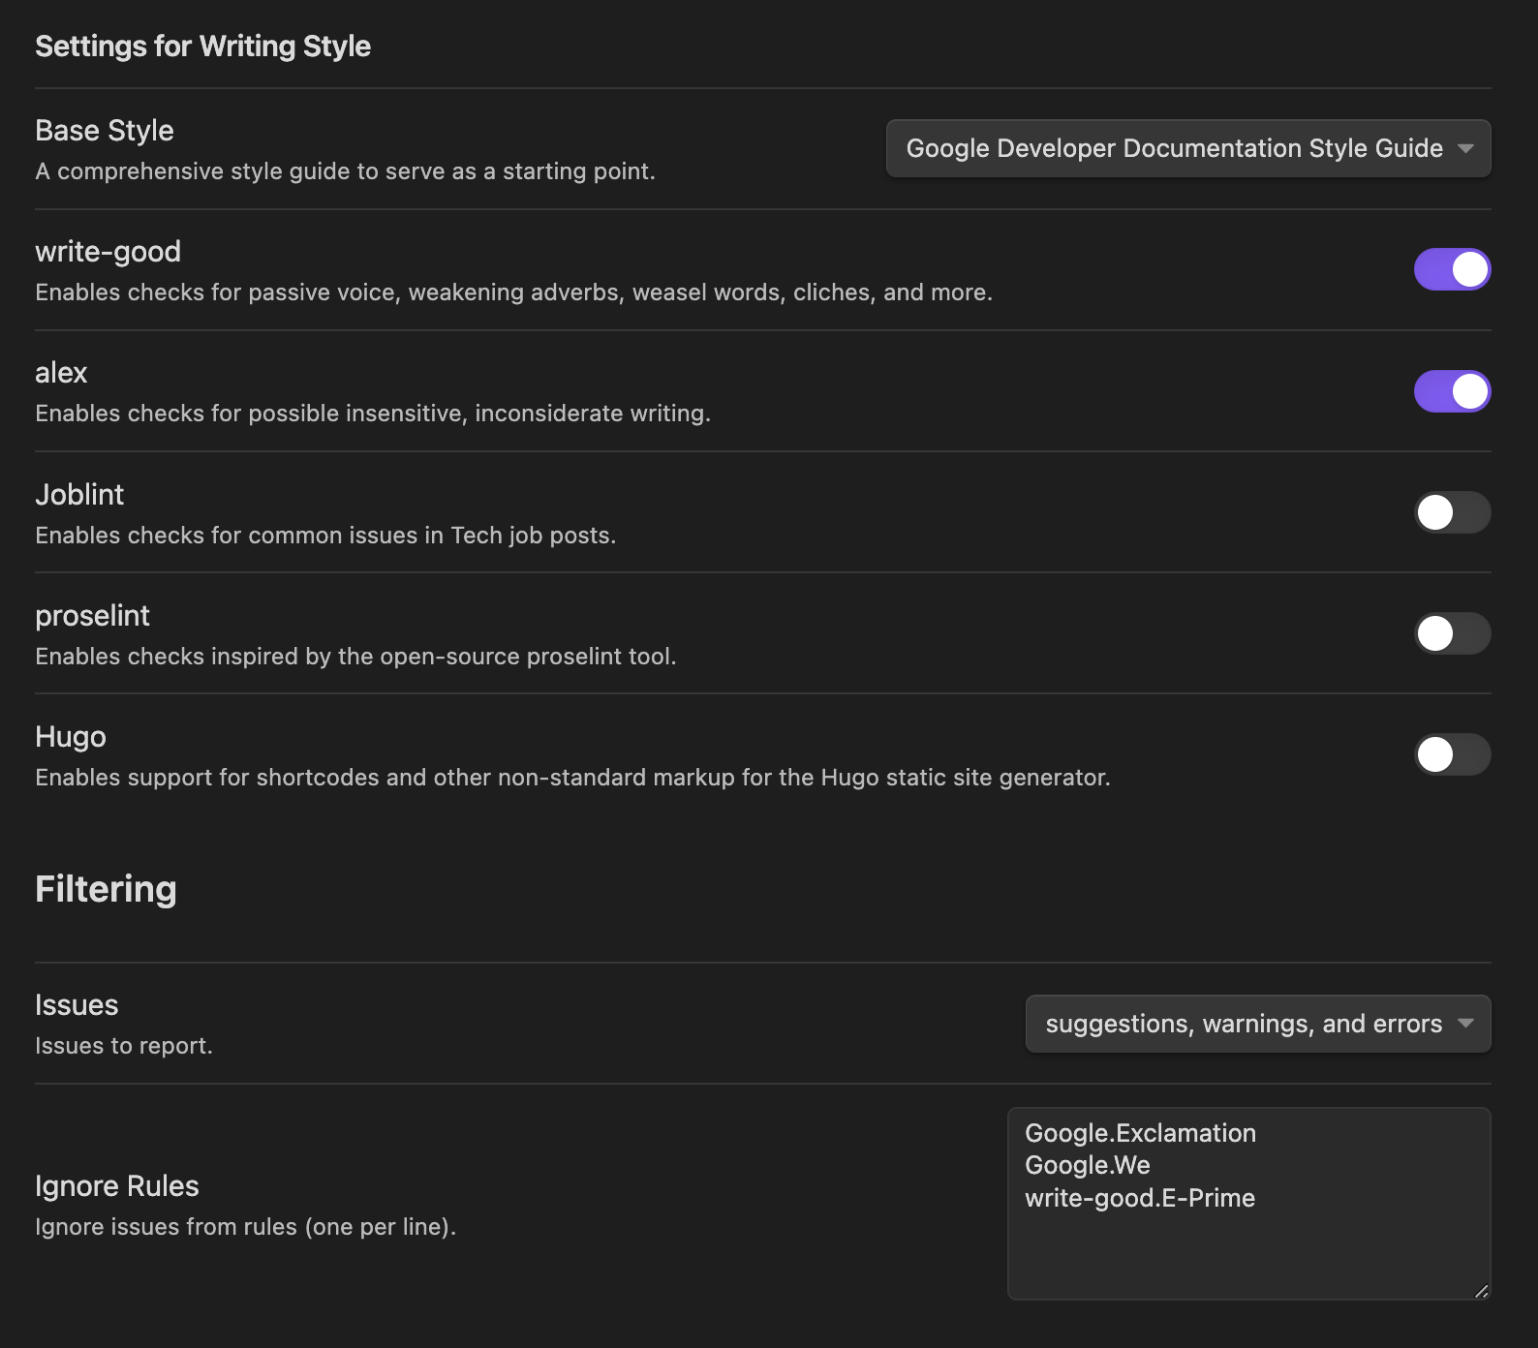The height and width of the screenshot is (1348, 1538).
Task: Enable Hugo shortcode support toggle
Action: 1452,754
